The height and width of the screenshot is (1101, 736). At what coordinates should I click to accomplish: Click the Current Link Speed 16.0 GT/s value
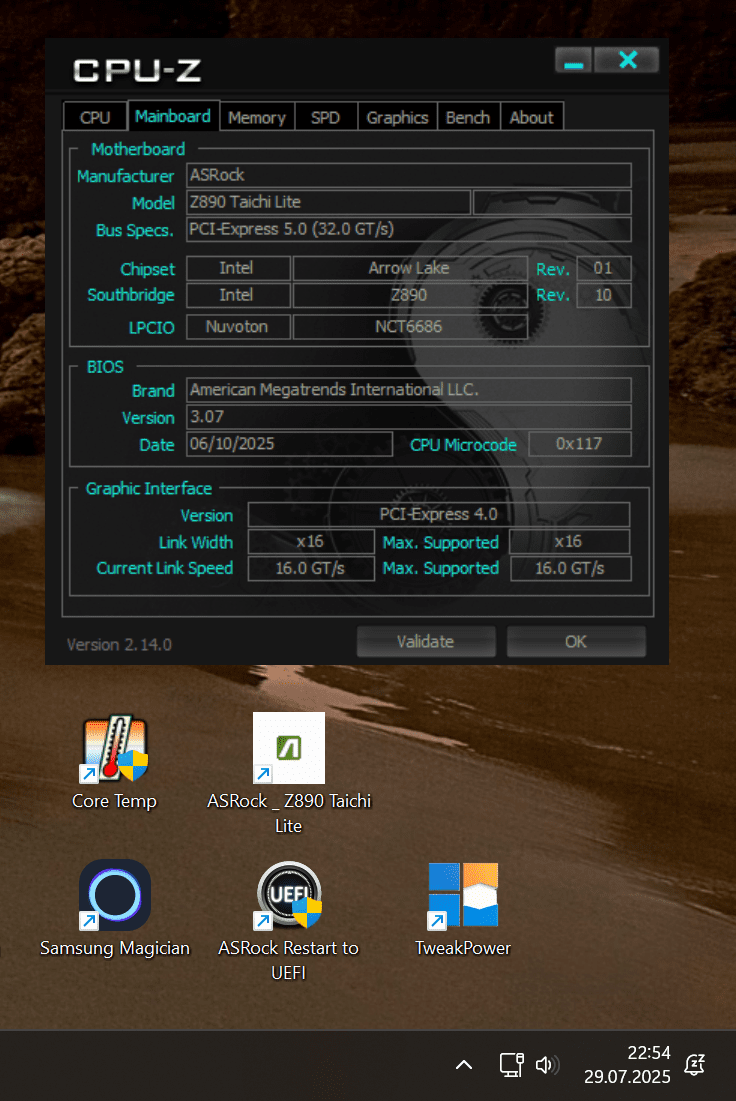tap(311, 568)
